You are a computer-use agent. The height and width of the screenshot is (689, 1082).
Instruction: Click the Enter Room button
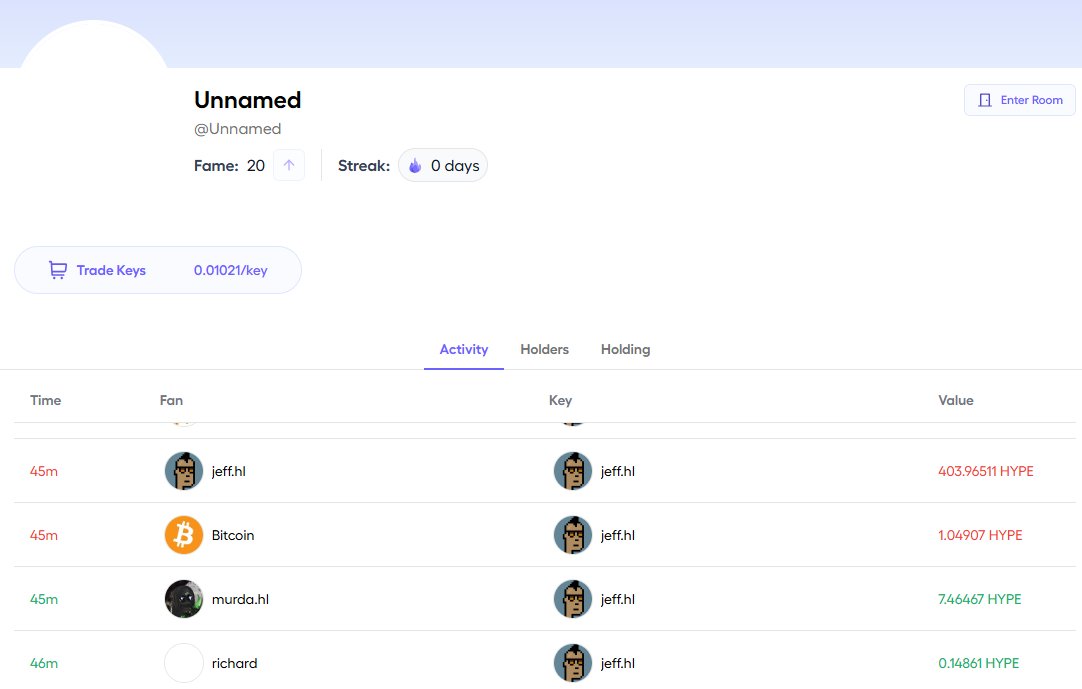[x=1019, y=100]
